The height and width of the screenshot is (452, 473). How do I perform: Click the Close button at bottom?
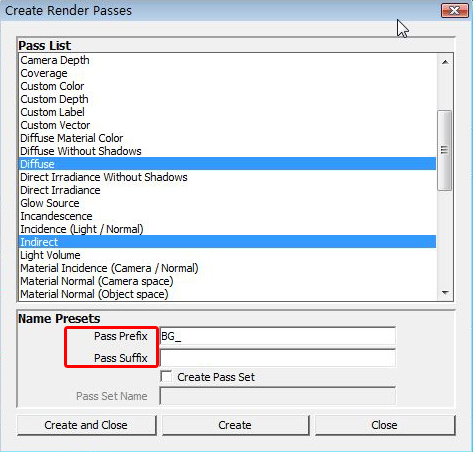(384, 425)
